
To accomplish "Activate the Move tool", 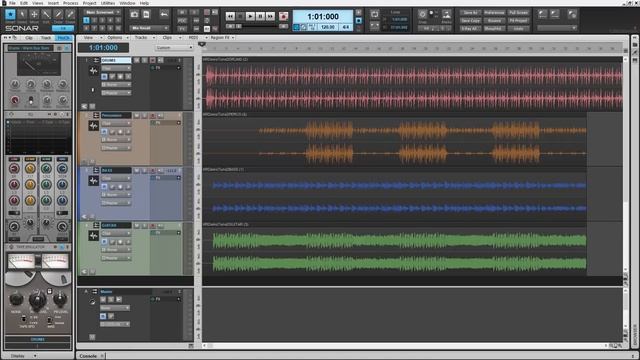I will [34, 15].
